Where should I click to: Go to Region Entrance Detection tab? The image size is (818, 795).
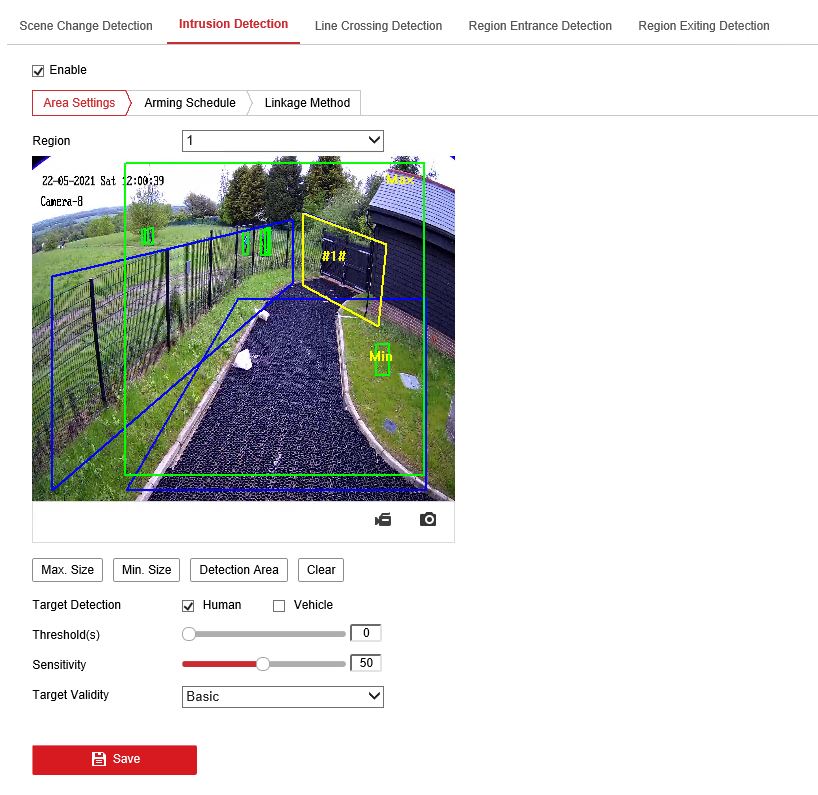(540, 26)
